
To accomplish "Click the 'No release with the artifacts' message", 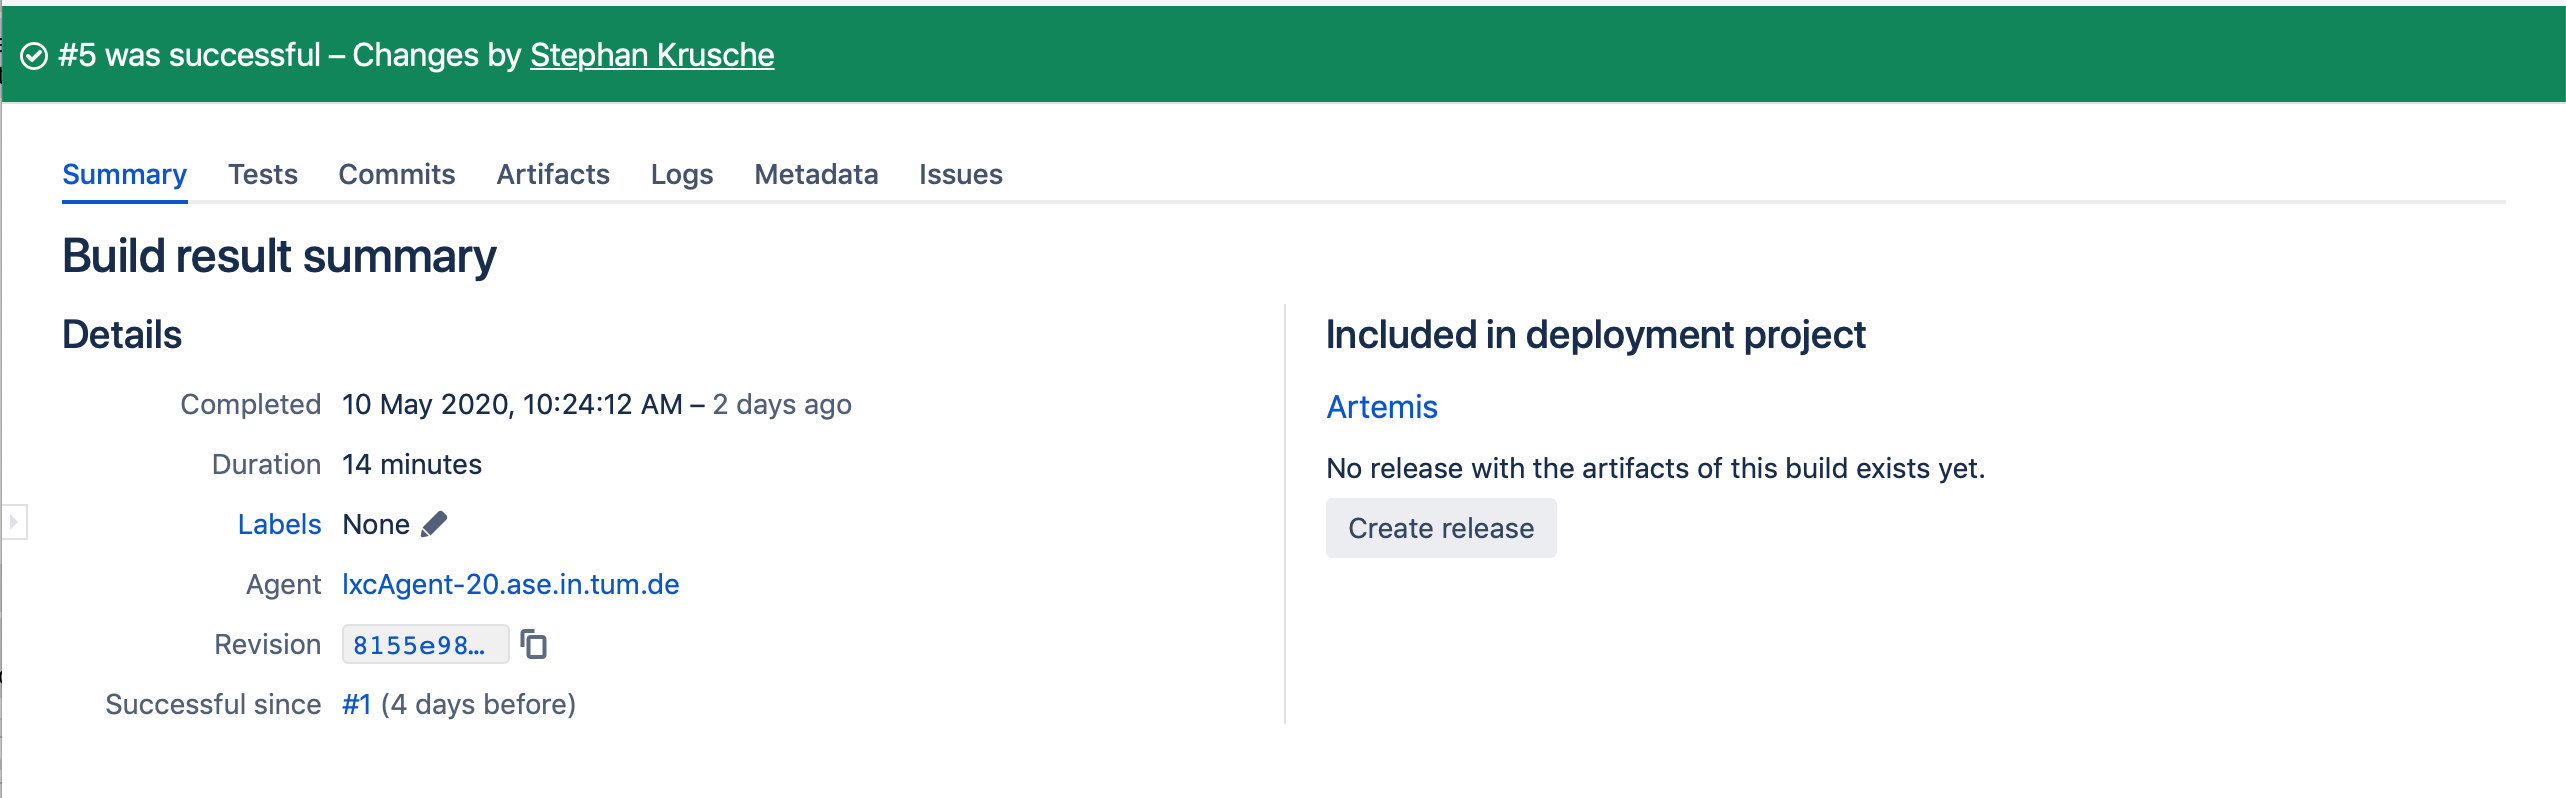I will pyautogui.click(x=1656, y=468).
